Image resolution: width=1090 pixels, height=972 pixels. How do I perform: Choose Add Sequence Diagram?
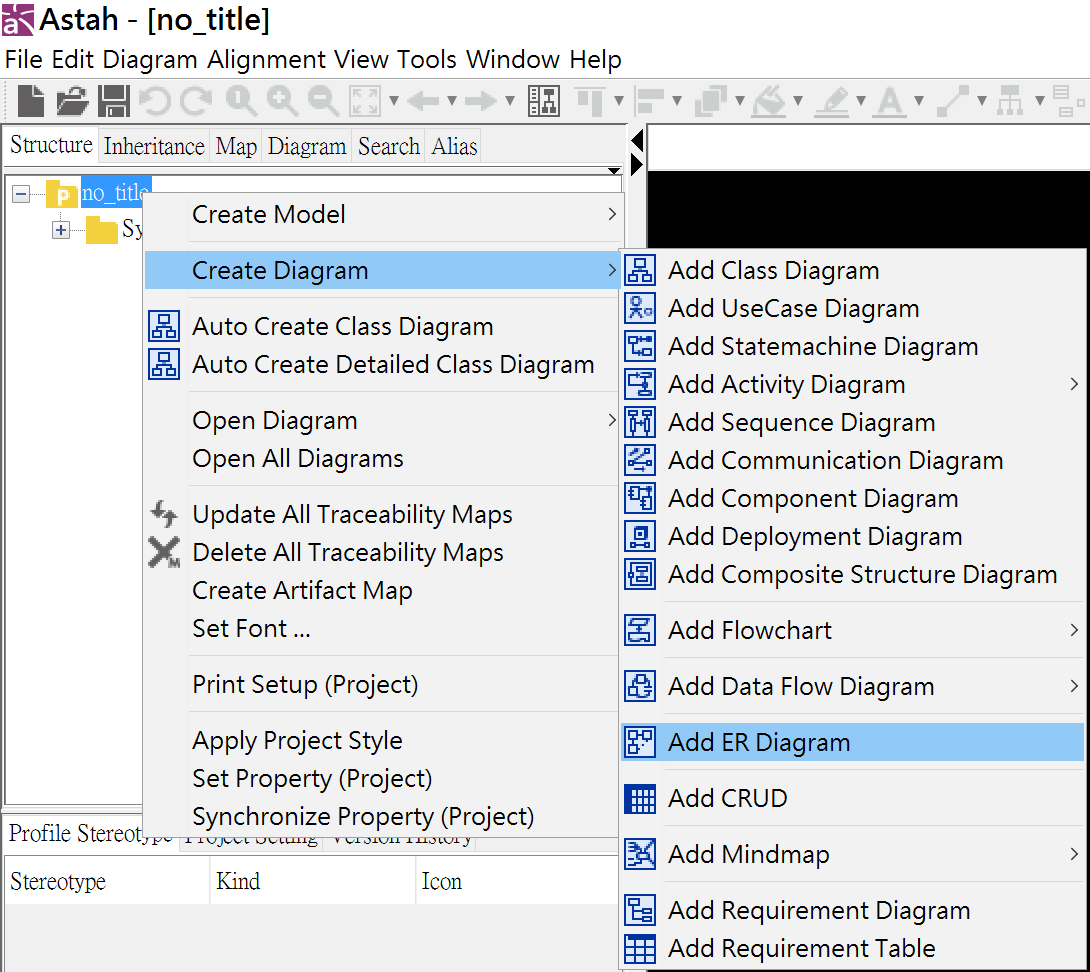coord(853,422)
